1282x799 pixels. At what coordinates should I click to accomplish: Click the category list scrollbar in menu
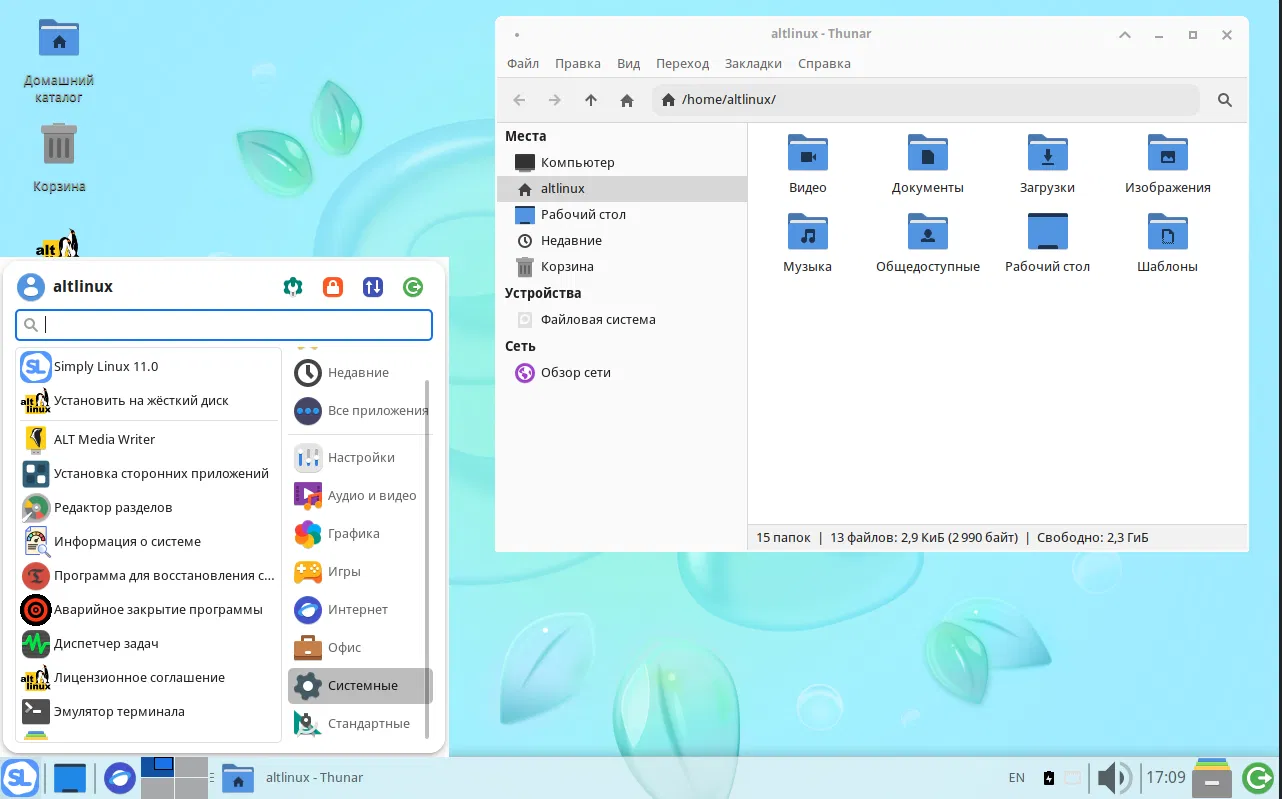pos(428,558)
